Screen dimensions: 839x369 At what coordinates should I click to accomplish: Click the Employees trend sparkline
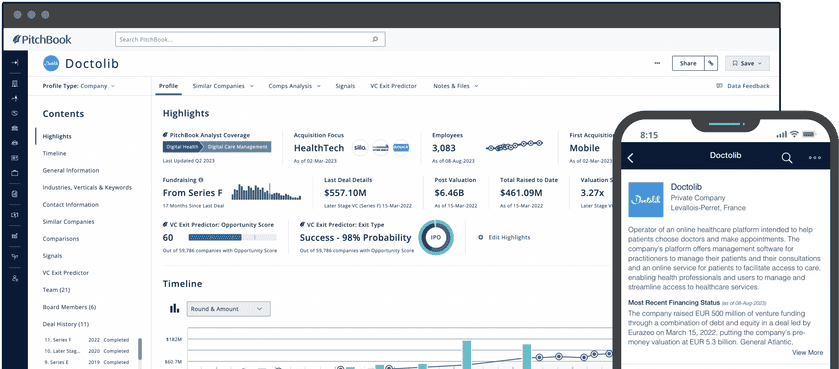[x=515, y=145]
